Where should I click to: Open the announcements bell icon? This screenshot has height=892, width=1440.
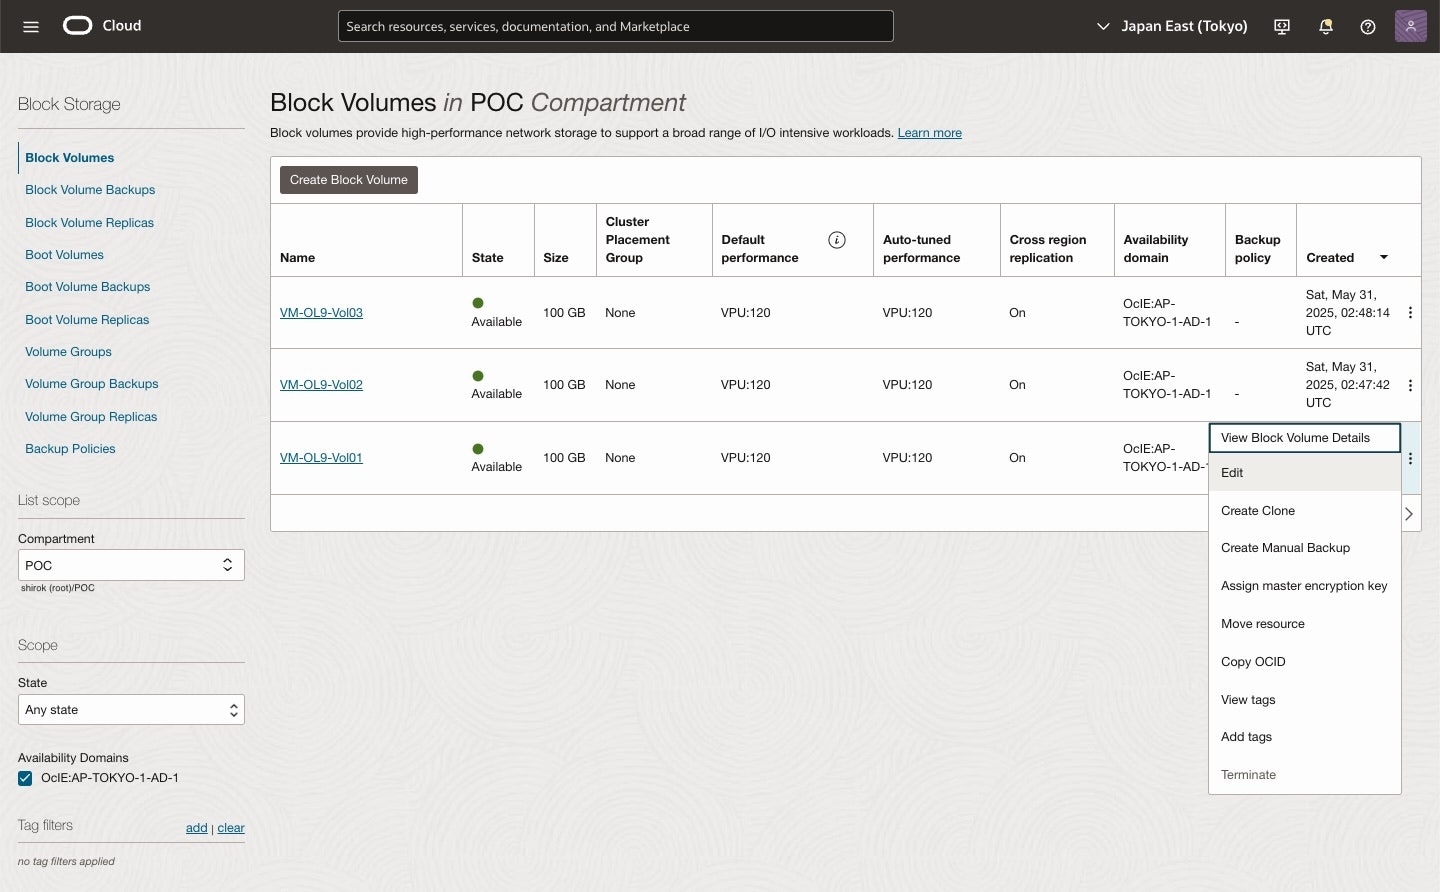[x=1326, y=27]
